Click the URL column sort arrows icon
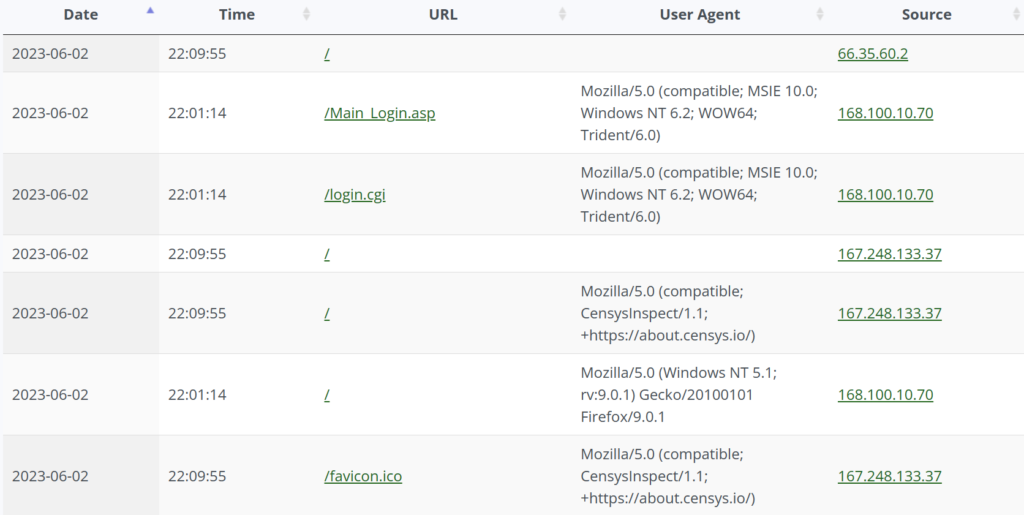 point(562,14)
